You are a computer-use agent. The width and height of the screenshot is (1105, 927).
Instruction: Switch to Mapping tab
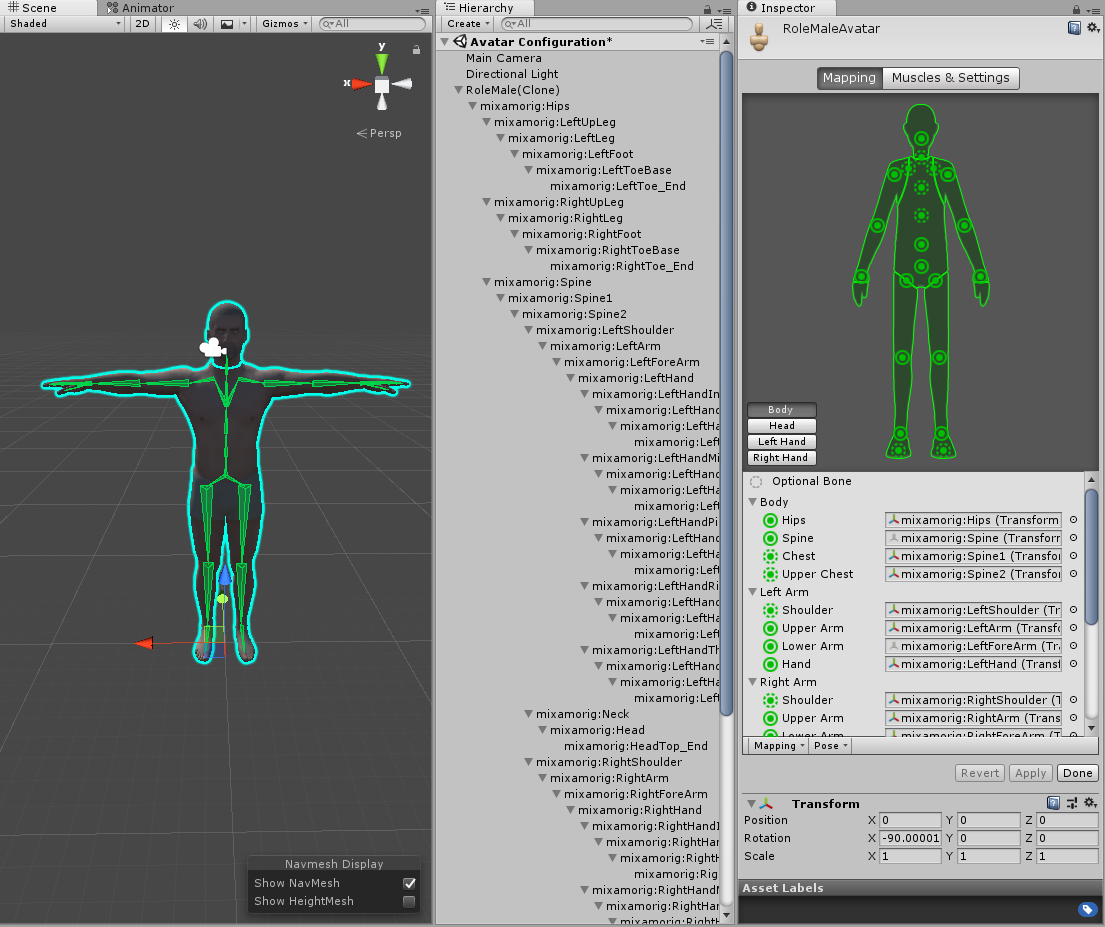tap(849, 78)
